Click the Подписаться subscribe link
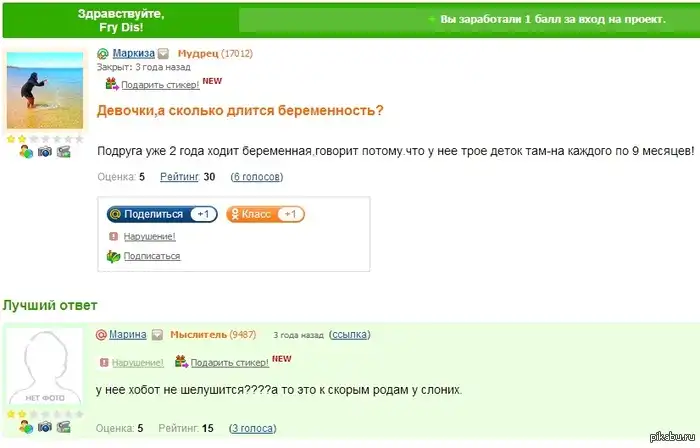This screenshot has height=448, width=700. pyautogui.click(x=151, y=256)
